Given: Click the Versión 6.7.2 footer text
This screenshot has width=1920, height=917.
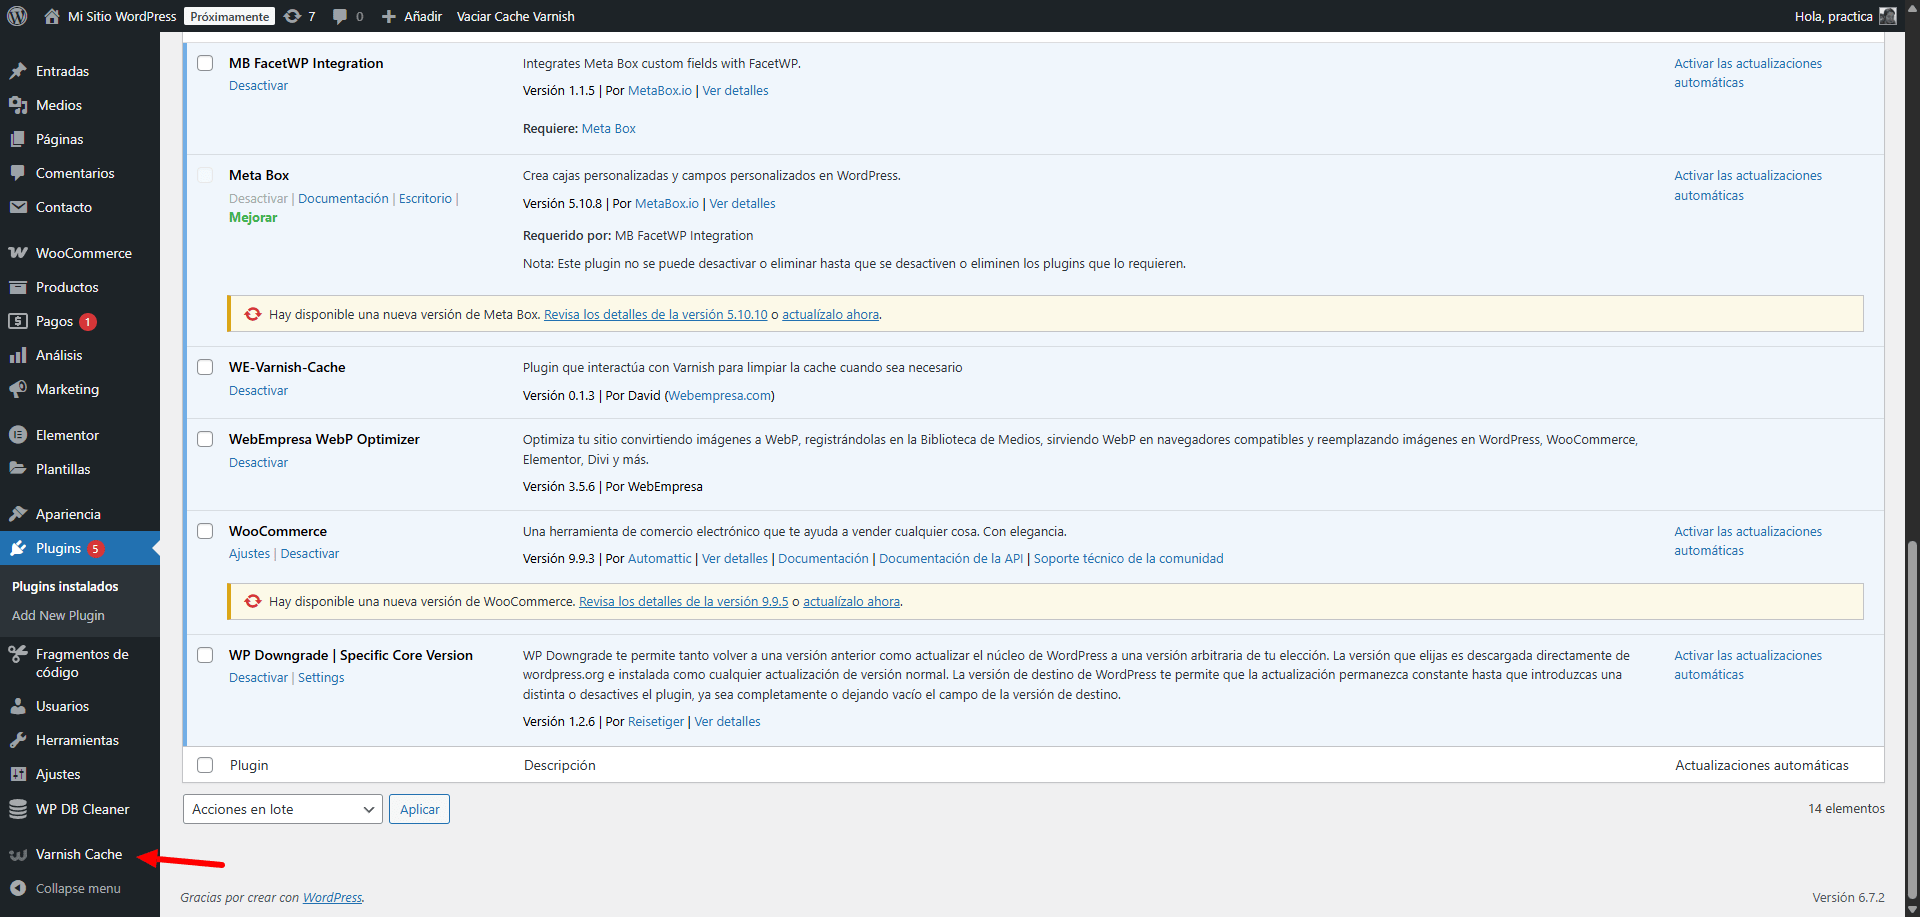Looking at the screenshot, I should pyautogui.click(x=1848, y=897).
